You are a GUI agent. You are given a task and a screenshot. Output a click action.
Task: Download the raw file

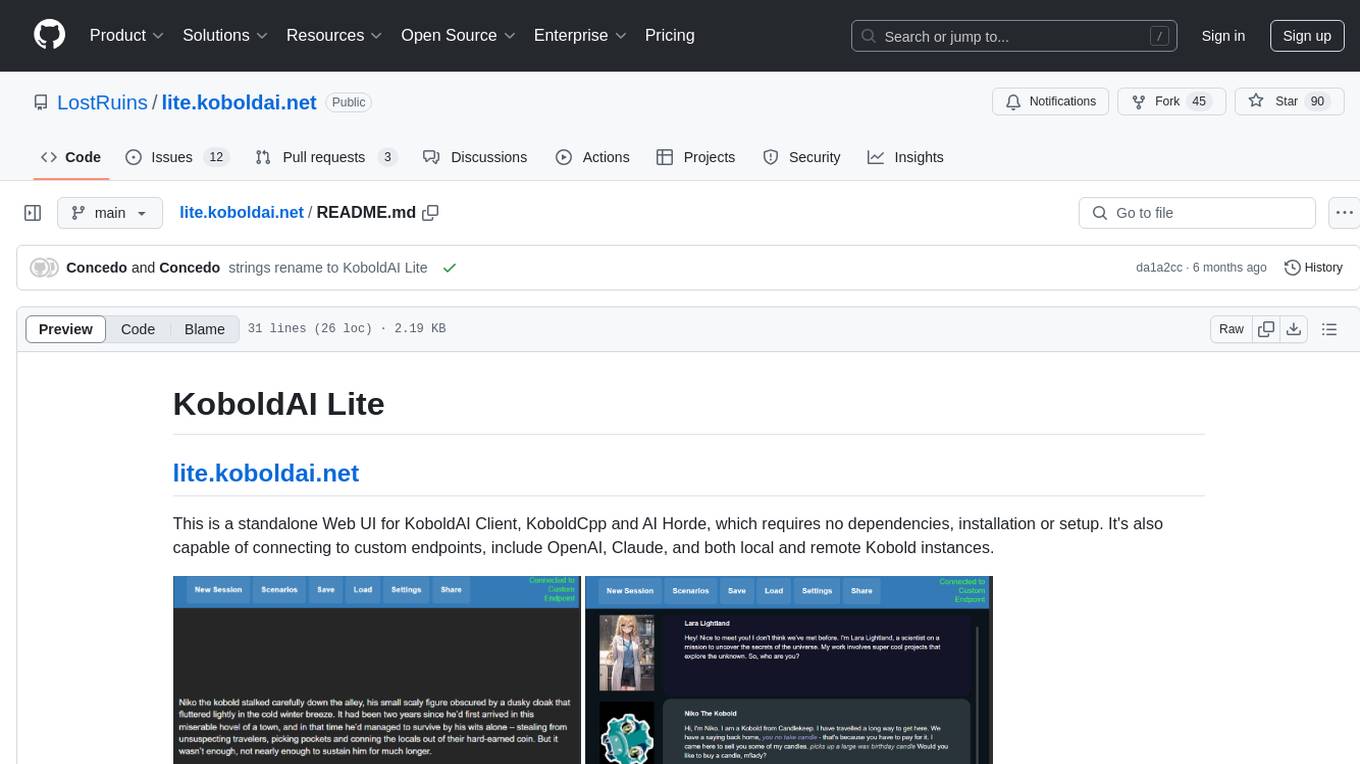point(1293,329)
